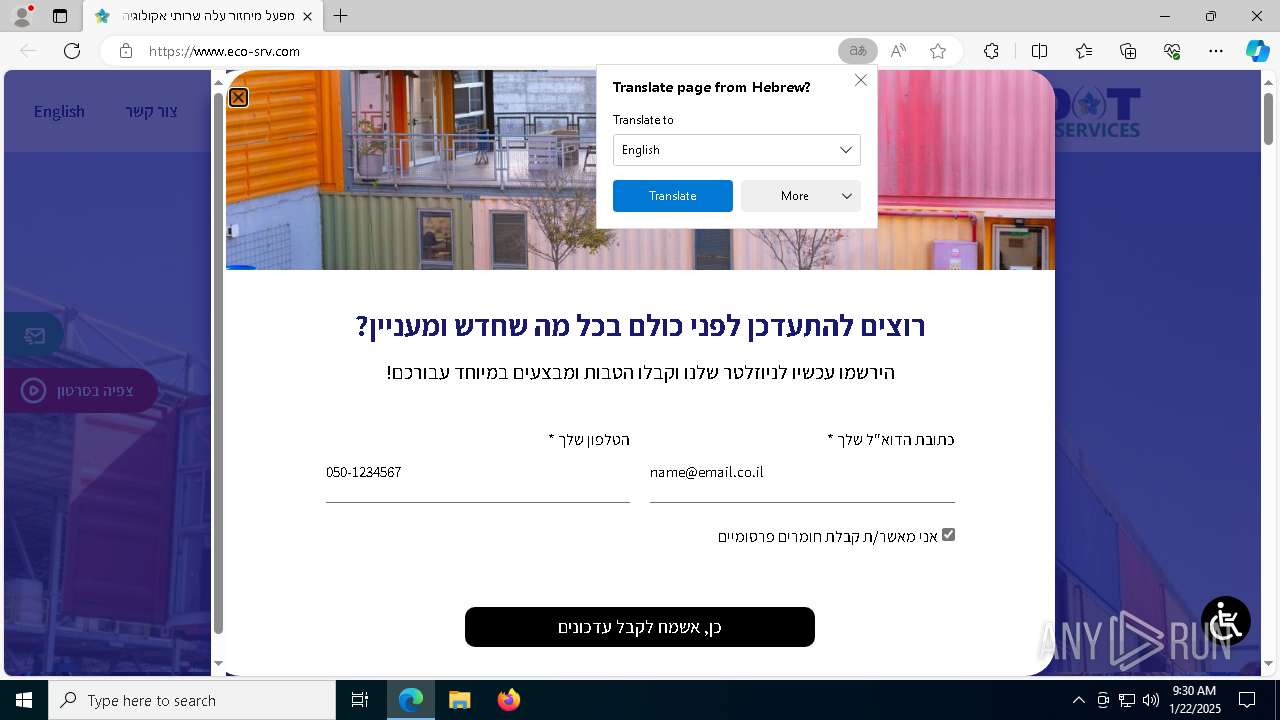The width and height of the screenshot is (1280, 720).
Task: Click the address bar URL
Action: click(x=224, y=51)
